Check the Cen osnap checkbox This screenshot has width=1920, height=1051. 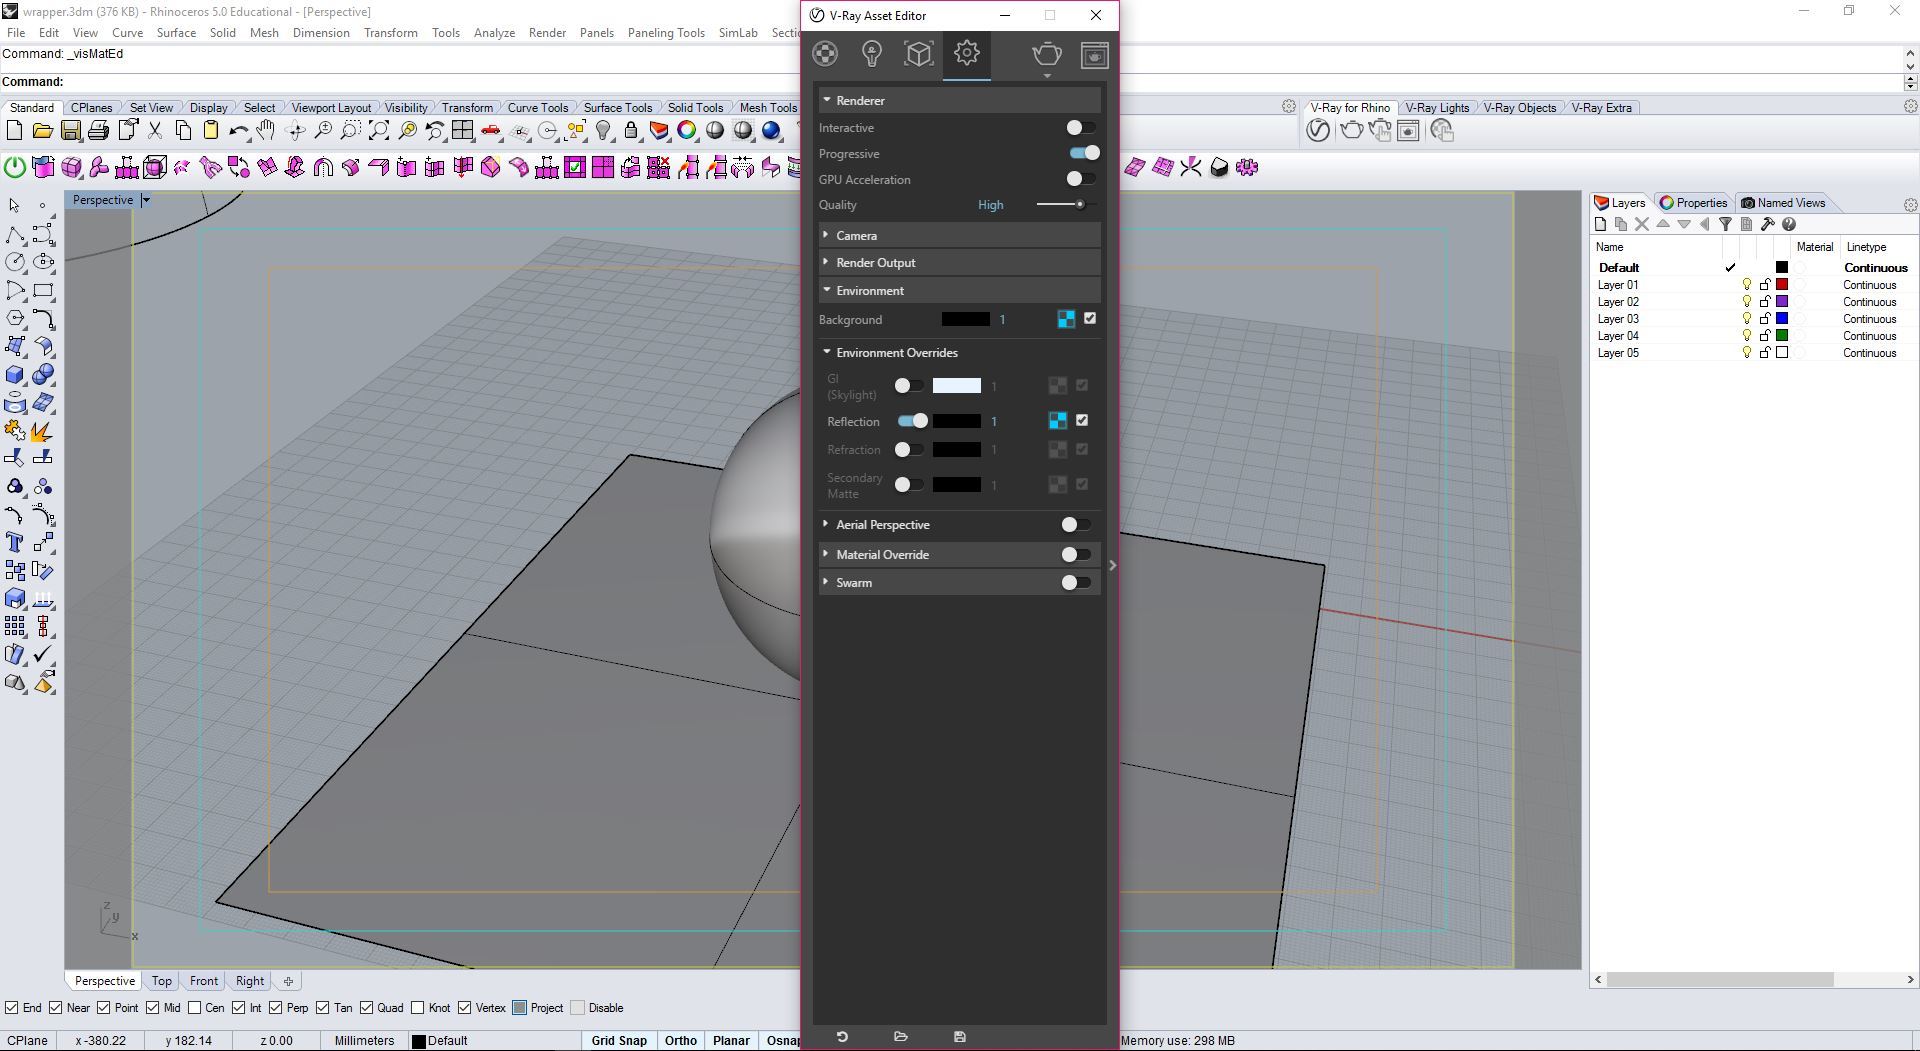coord(194,1008)
